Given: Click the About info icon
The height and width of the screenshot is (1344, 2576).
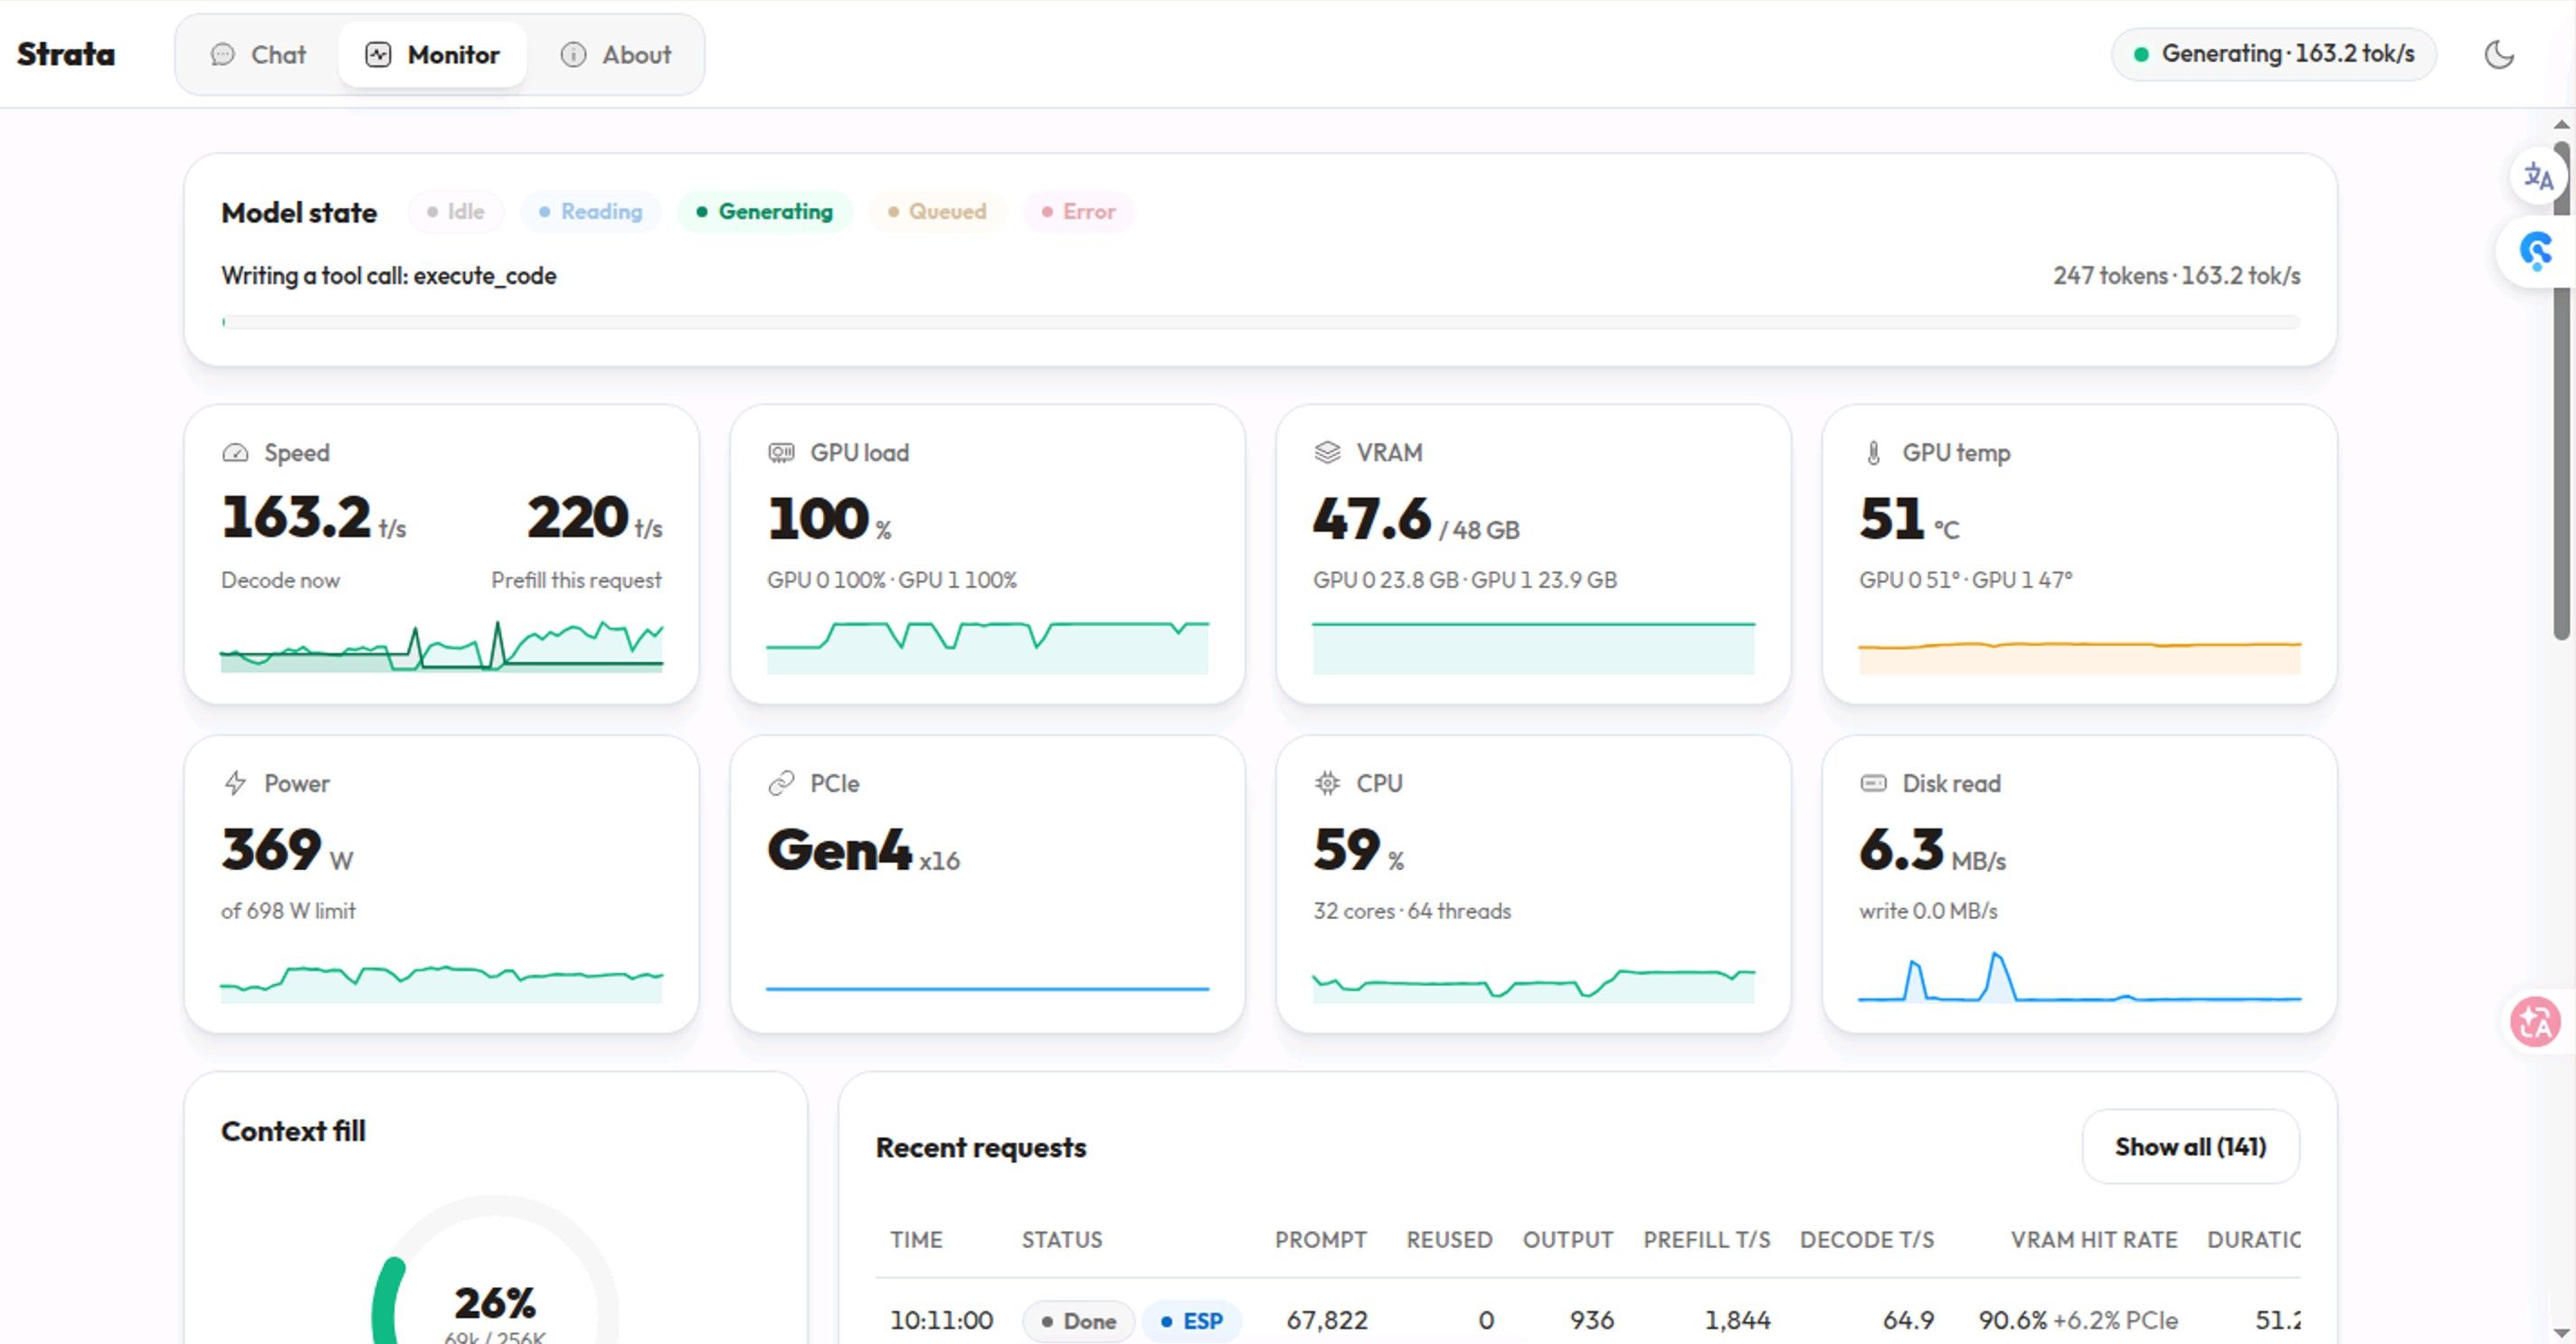Looking at the screenshot, I should [573, 55].
